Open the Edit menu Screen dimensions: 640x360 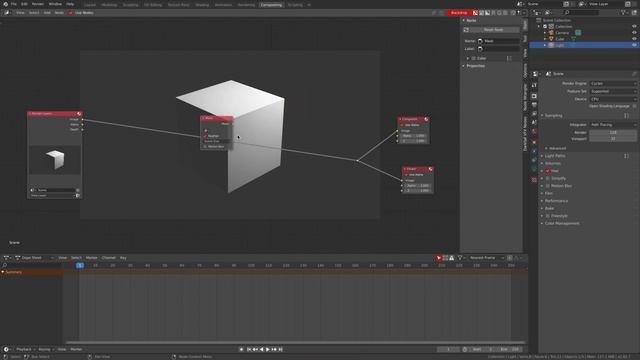coord(24,4)
